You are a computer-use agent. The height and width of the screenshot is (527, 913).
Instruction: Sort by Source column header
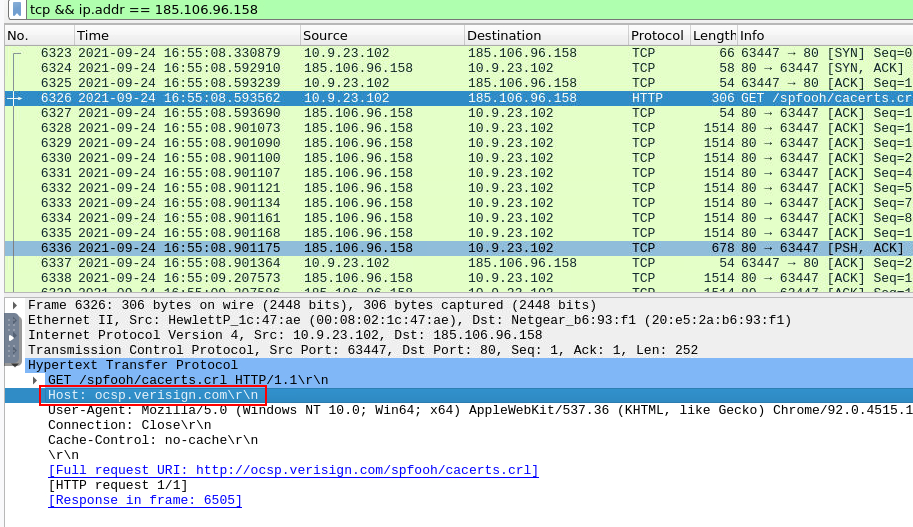[x=383, y=36]
